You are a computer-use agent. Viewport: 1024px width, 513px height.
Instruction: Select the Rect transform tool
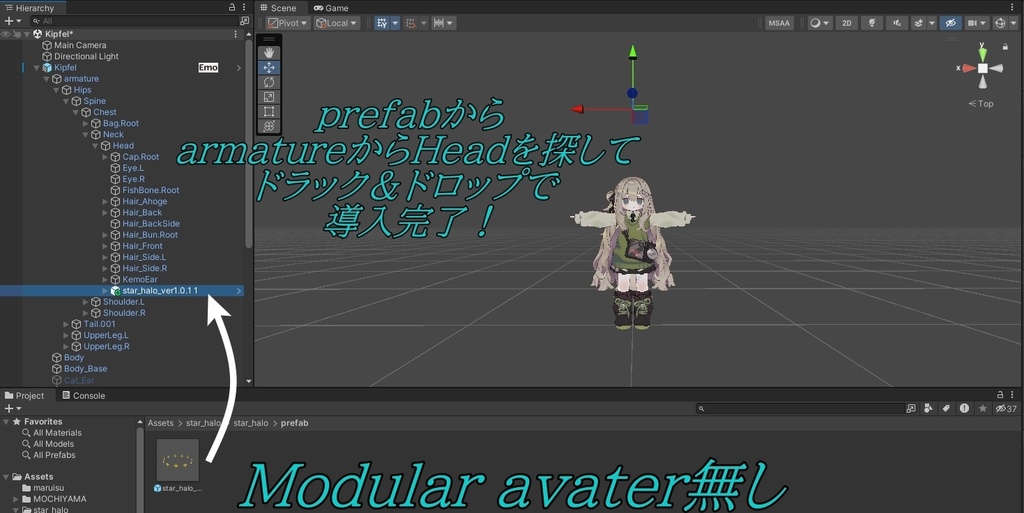(x=269, y=111)
